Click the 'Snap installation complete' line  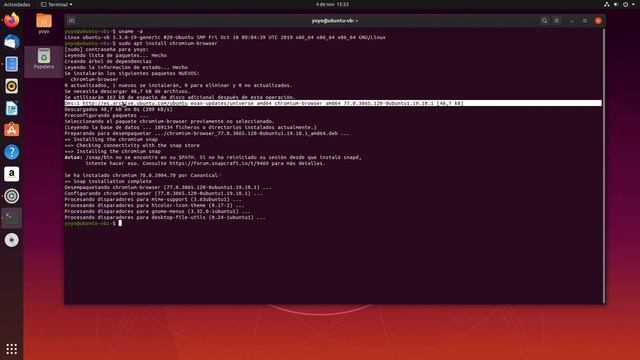[x=108, y=181]
